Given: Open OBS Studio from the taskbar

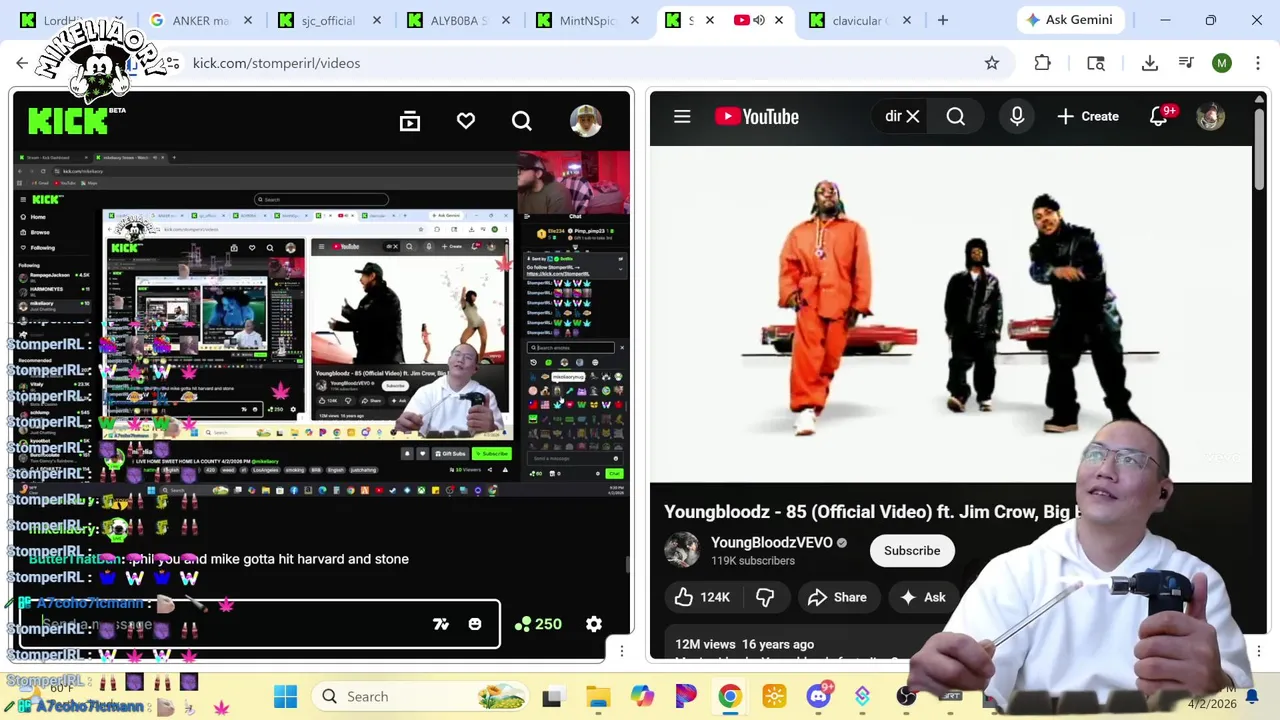Looking at the screenshot, I should [x=907, y=696].
